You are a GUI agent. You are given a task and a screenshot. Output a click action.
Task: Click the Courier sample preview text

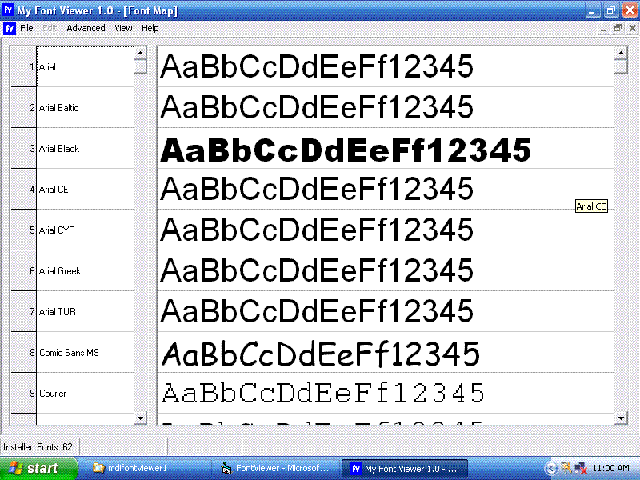point(323,392)
